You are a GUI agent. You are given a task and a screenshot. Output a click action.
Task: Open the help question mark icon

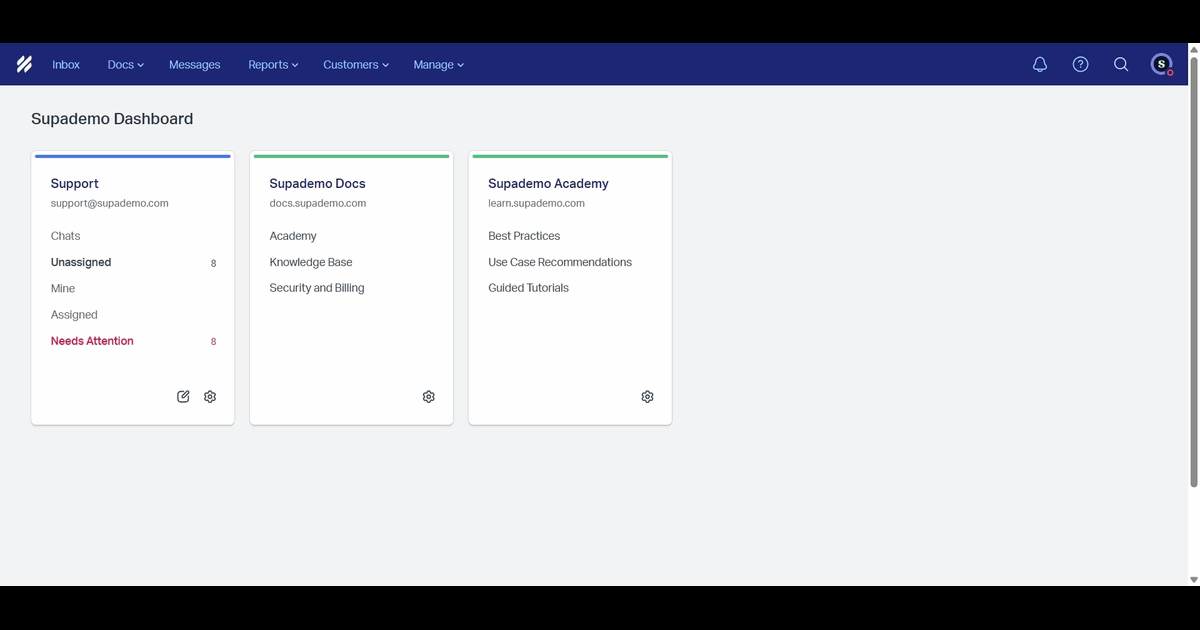pos(1080,64)
